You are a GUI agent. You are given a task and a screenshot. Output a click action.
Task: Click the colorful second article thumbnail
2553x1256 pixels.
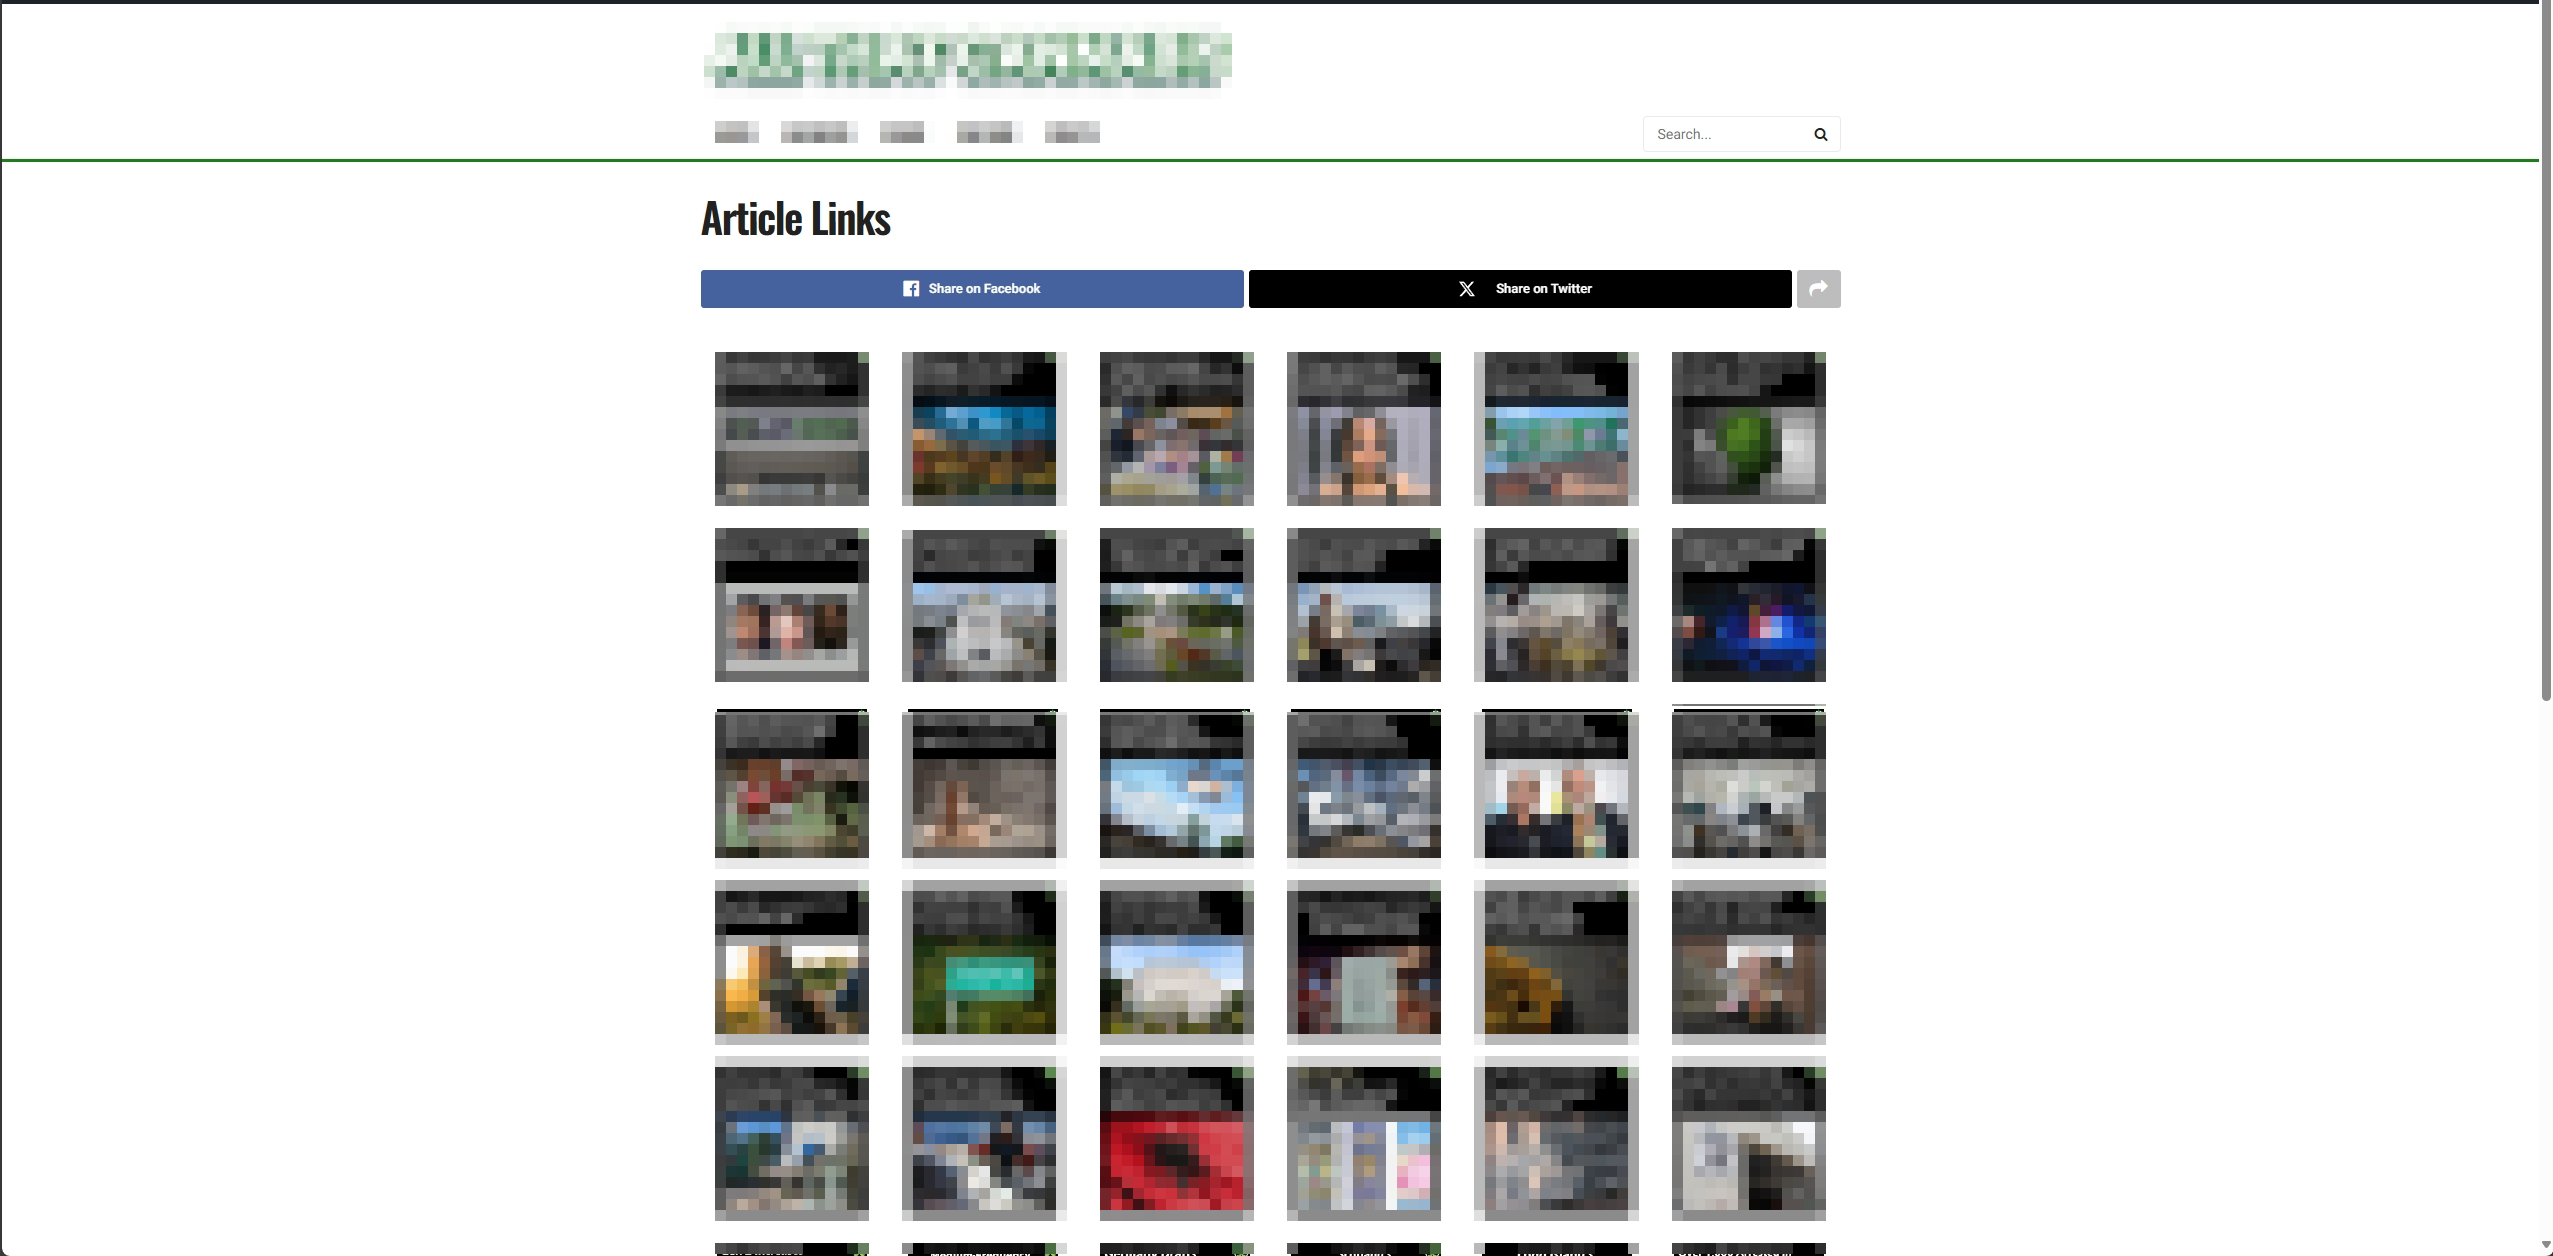click(x=983, y=427)
